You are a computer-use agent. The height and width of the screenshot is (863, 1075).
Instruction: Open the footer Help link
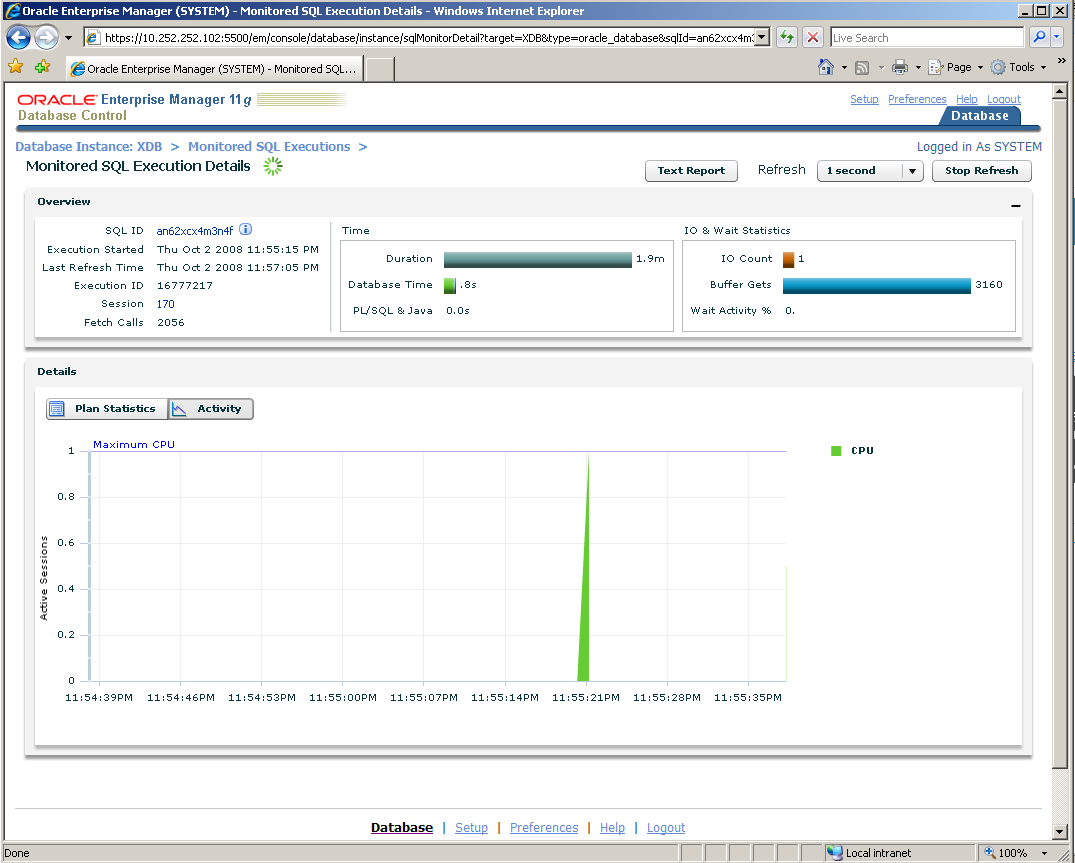[612, 828]
